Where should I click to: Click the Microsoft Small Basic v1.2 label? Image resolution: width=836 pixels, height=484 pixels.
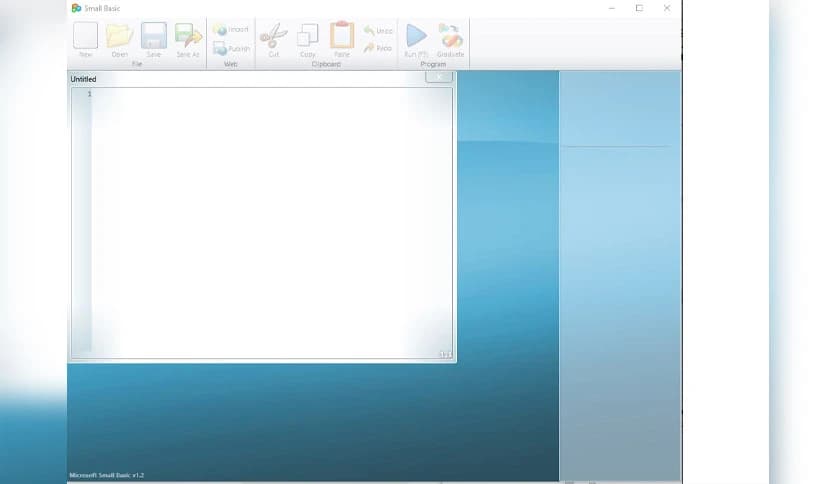(x=107, y=475)
